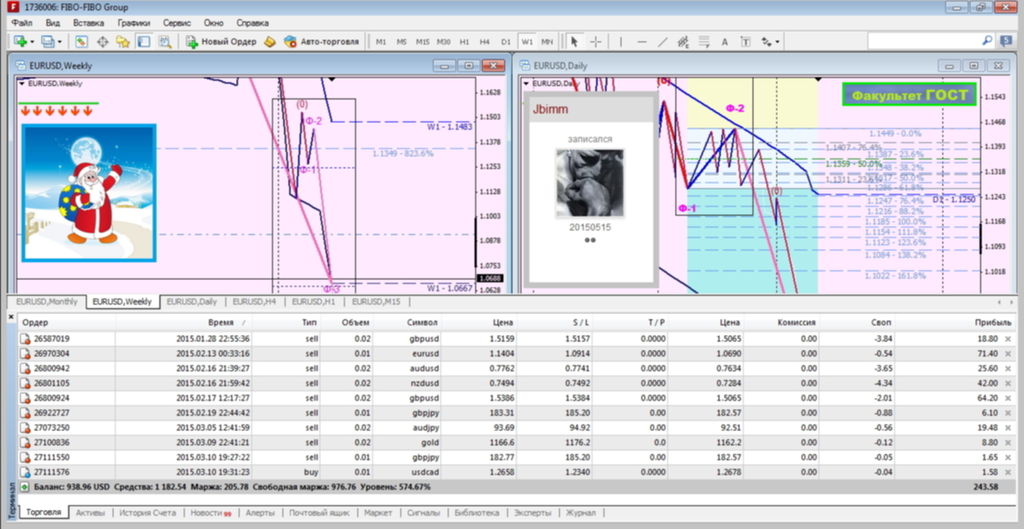The image size is (1024, 529).
Task: Select the vertical line drawing tool
Action: (620, 42)
